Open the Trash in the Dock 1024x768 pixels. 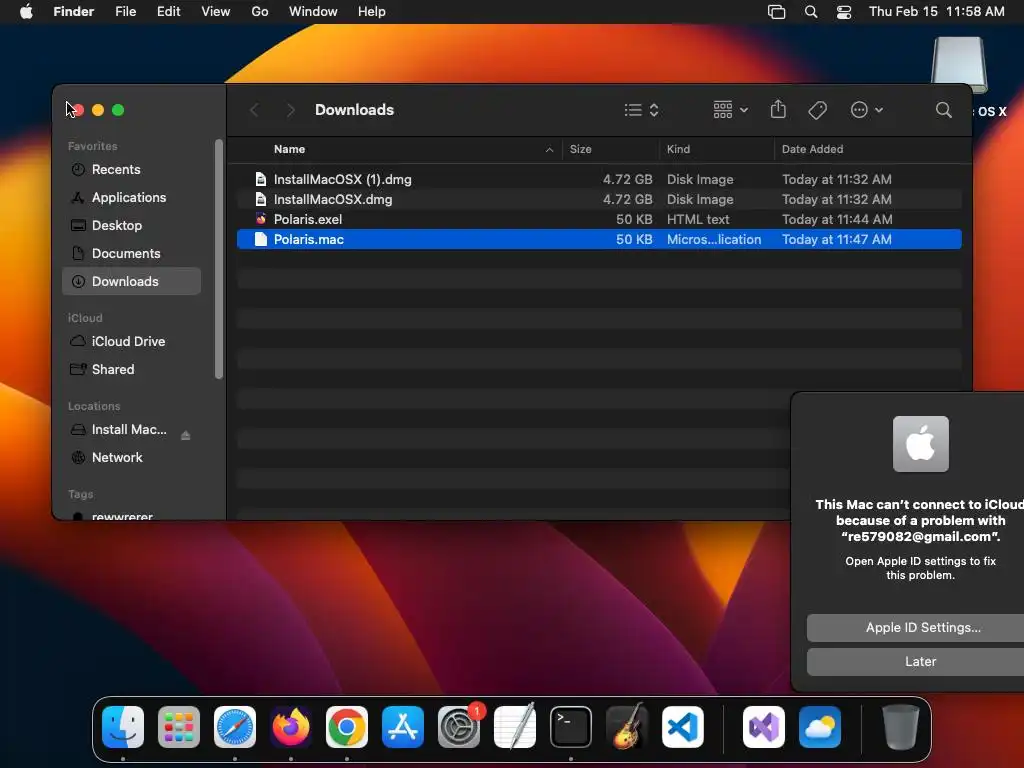901,727
